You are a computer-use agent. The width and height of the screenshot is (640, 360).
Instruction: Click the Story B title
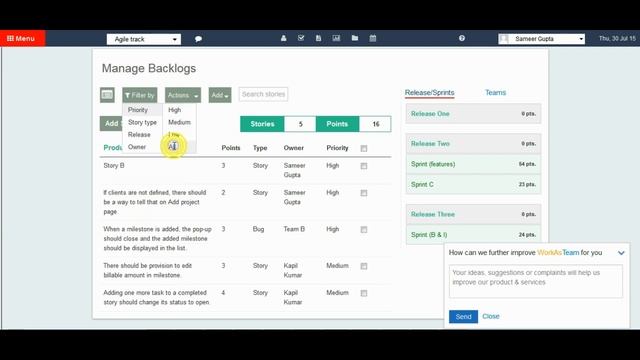114,165
